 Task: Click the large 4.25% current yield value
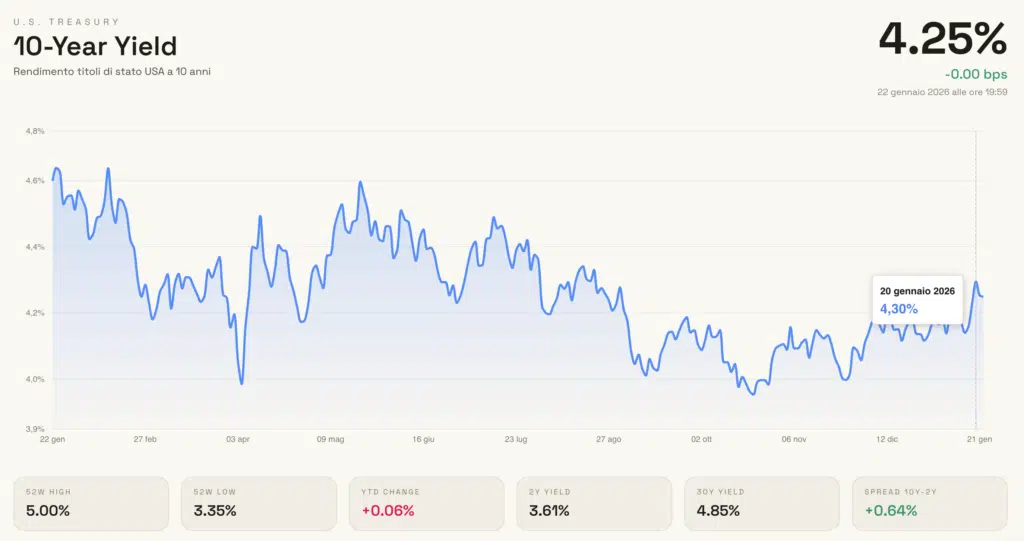pyautogui.click(x=942, y=40)
